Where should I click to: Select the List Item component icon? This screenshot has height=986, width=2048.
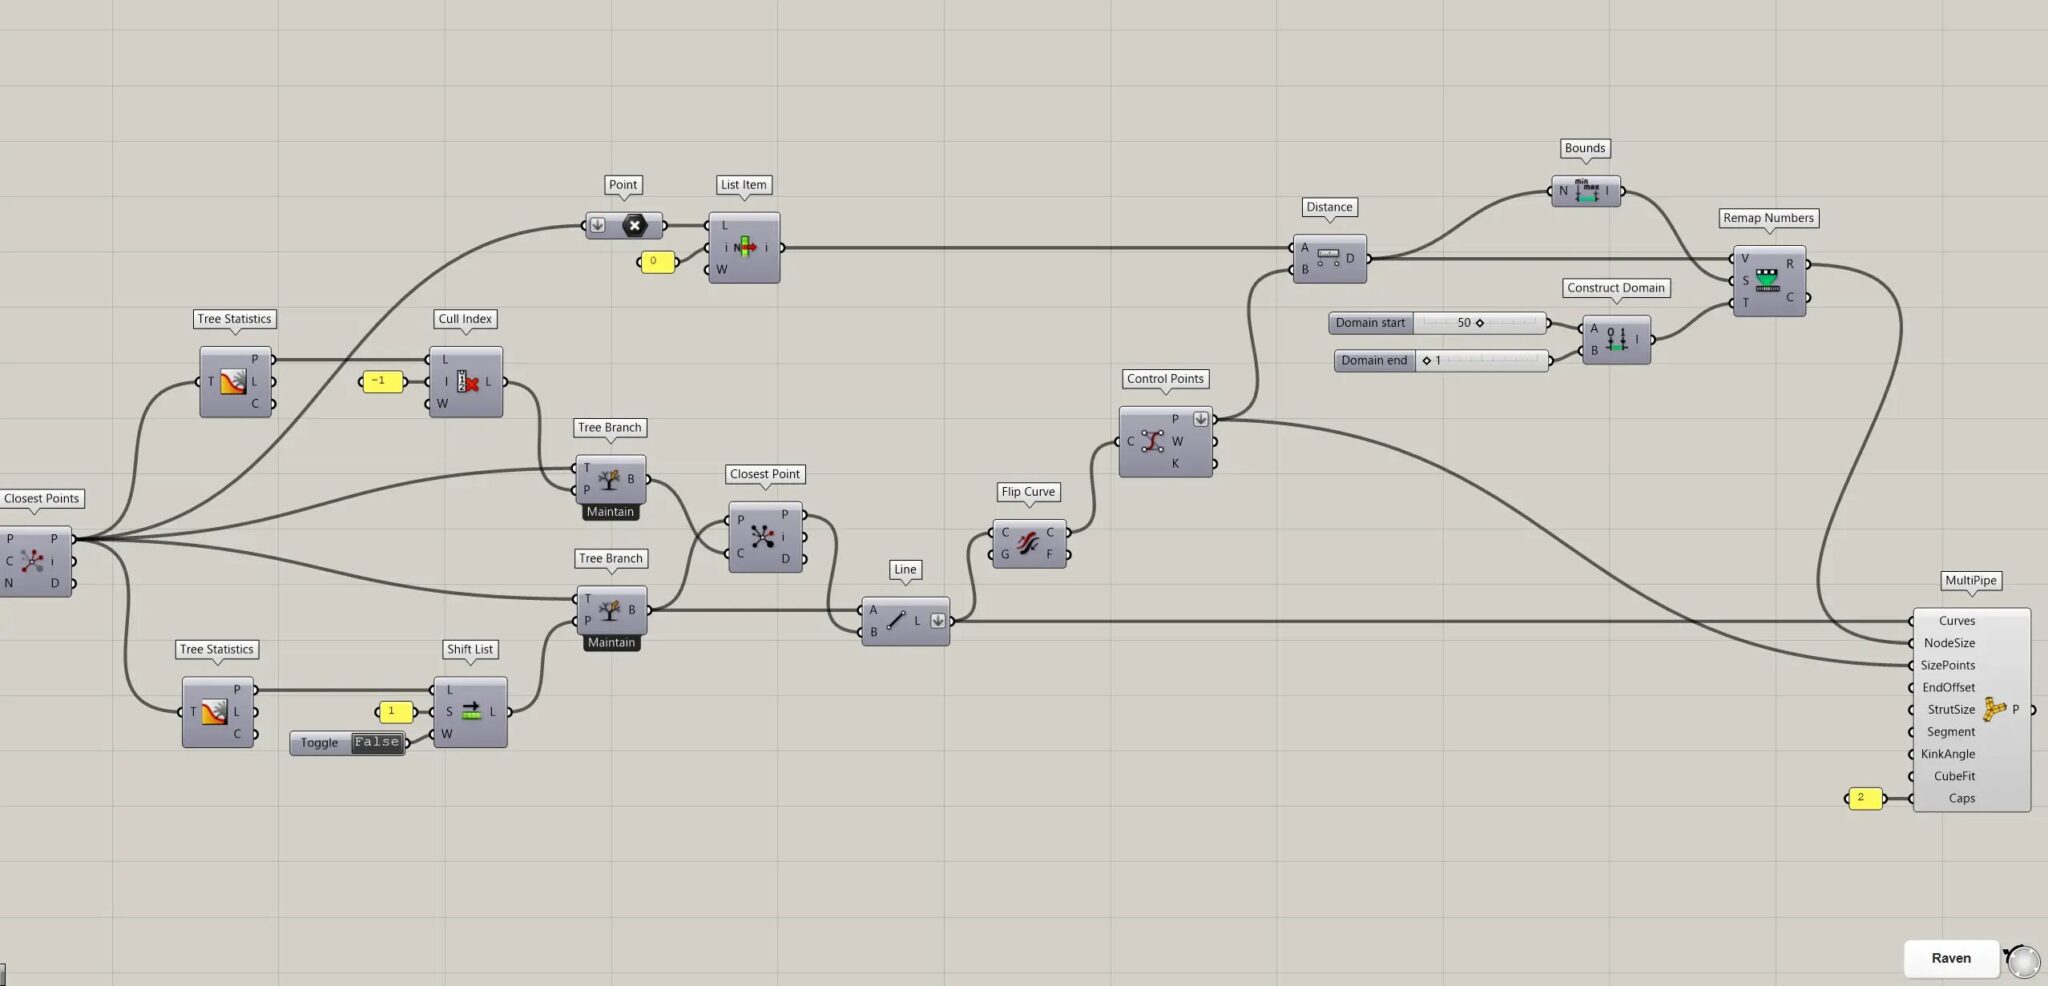(745, 247)
